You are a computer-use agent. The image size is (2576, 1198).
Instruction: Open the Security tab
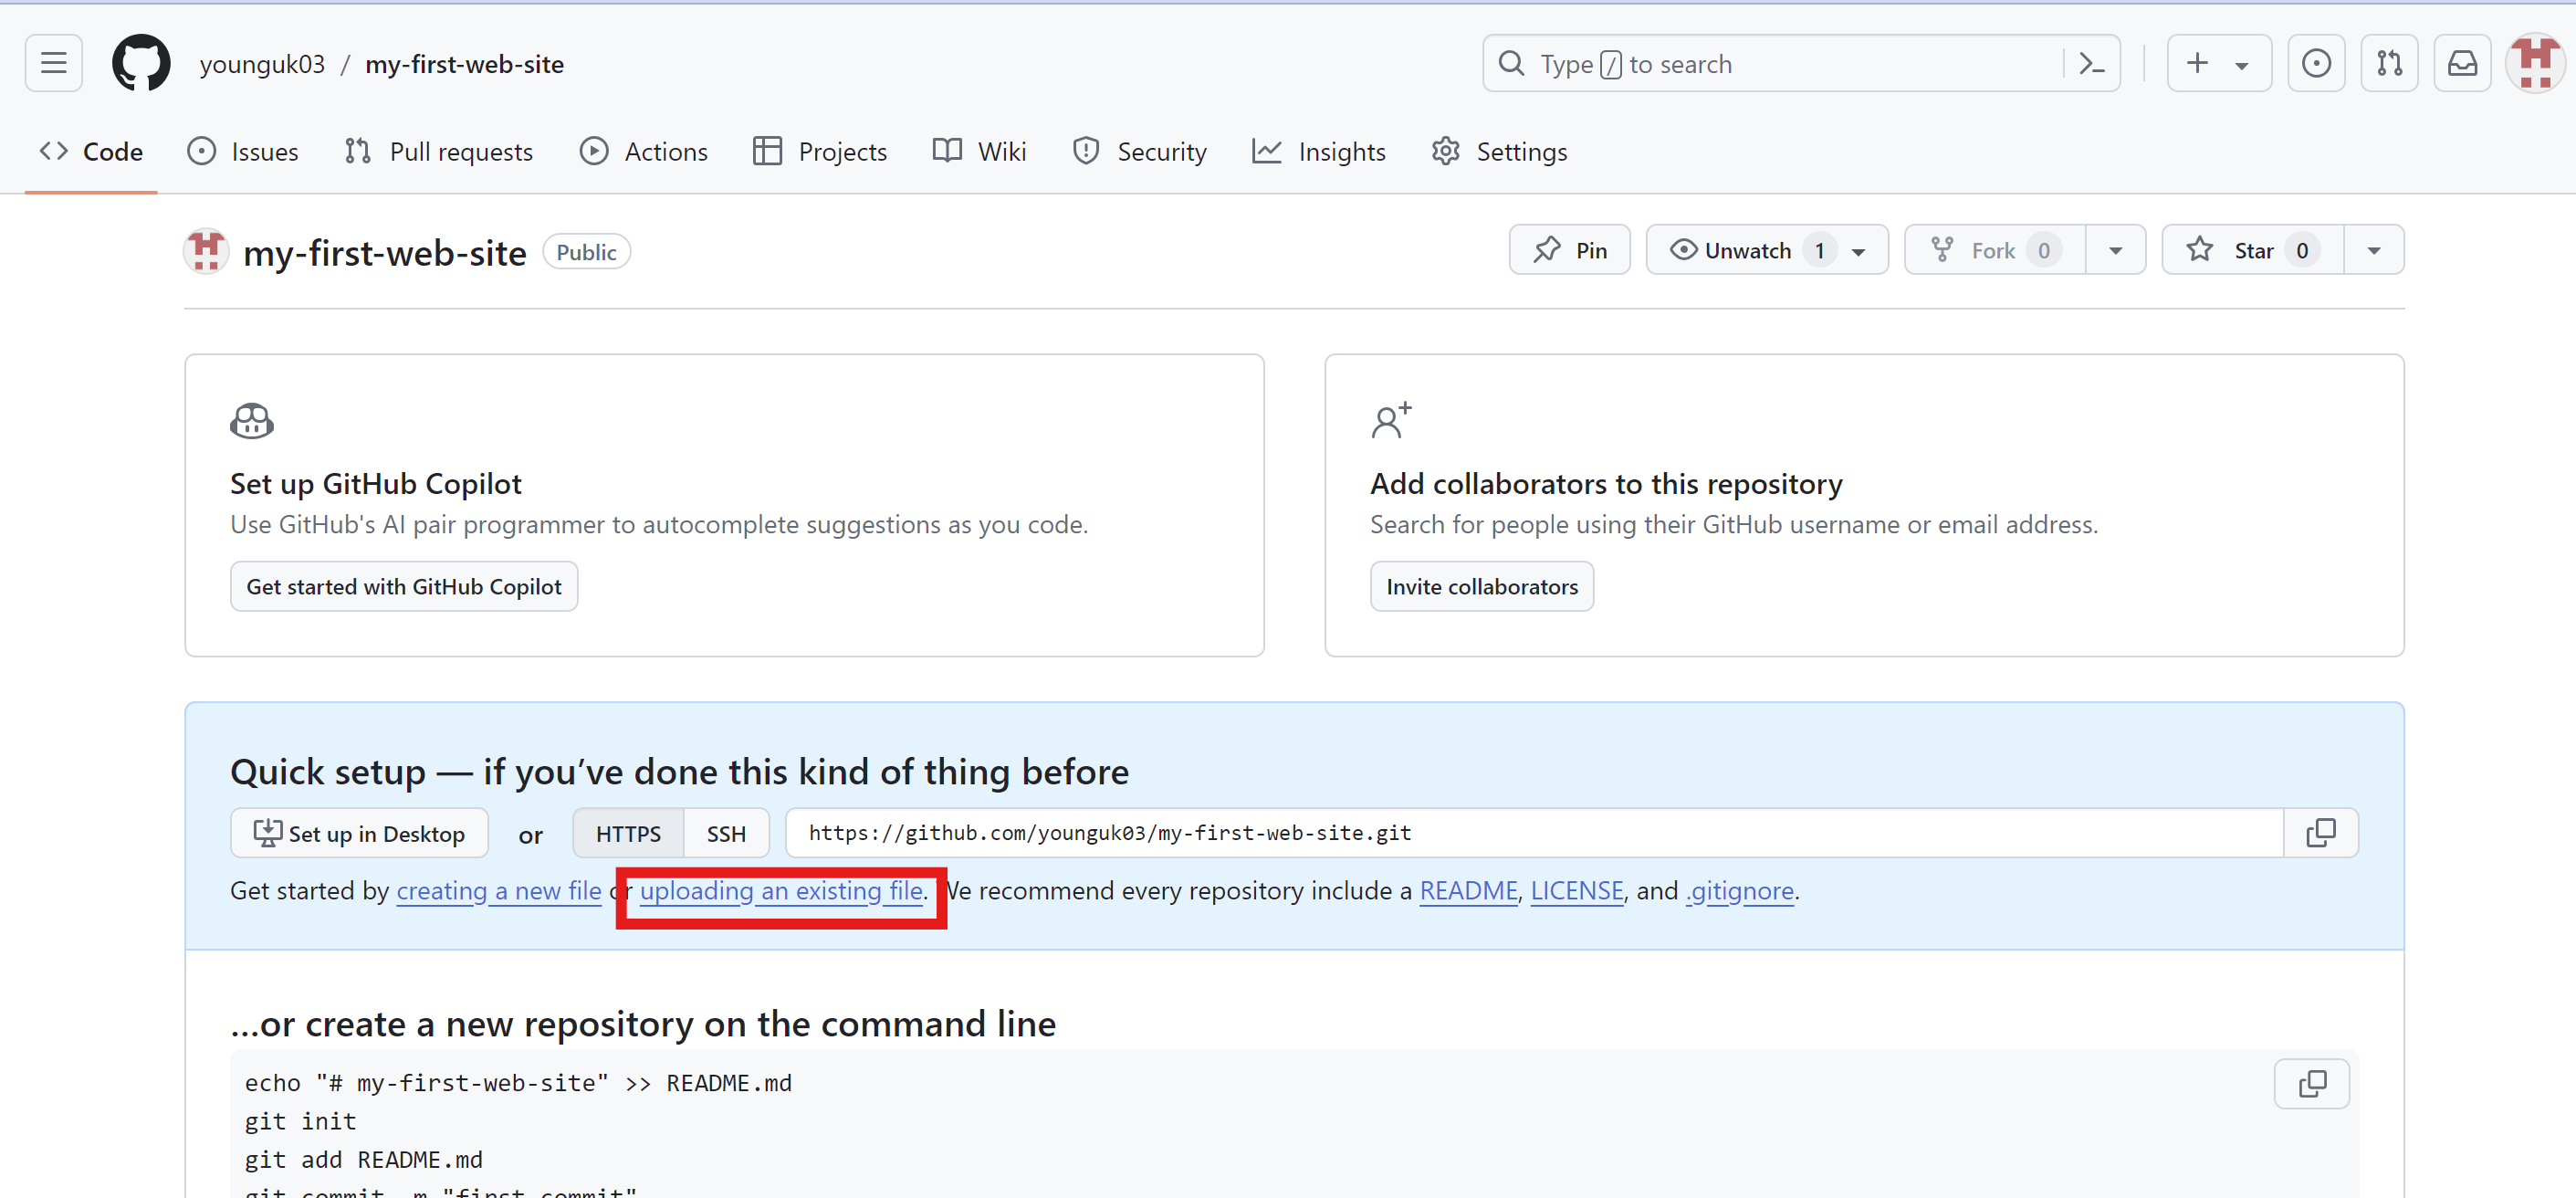(1140, 151)
